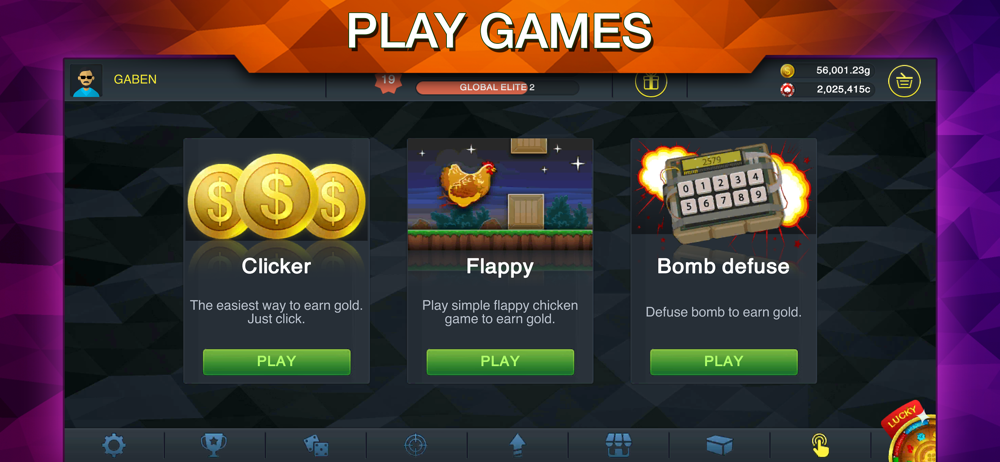Spin the Lucky wheel icon
The height and width of the screenshot is (462, 1000).
[911, 434]
